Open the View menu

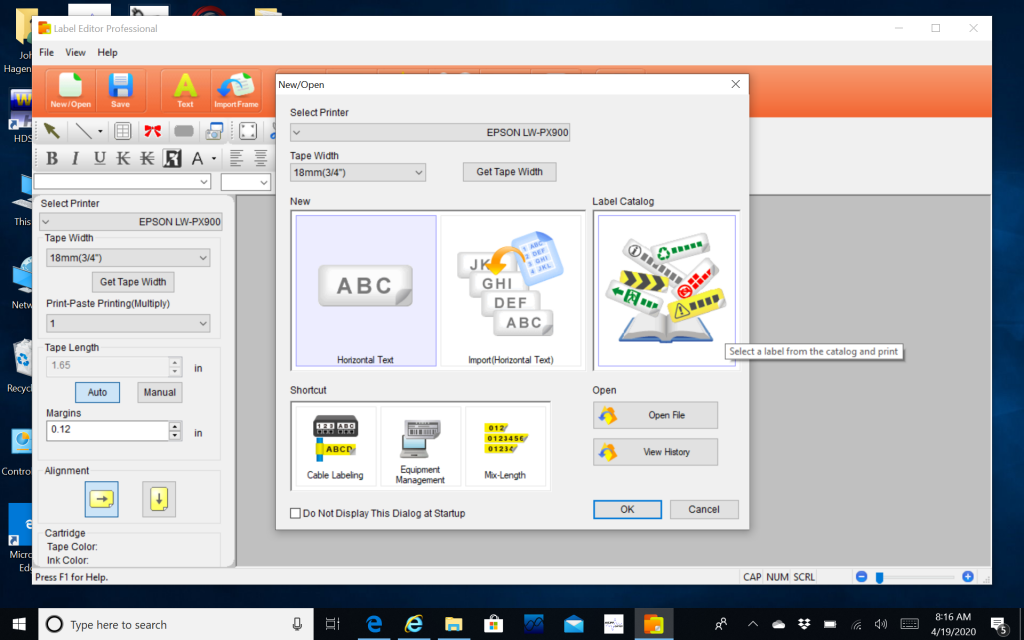[75, 52]
